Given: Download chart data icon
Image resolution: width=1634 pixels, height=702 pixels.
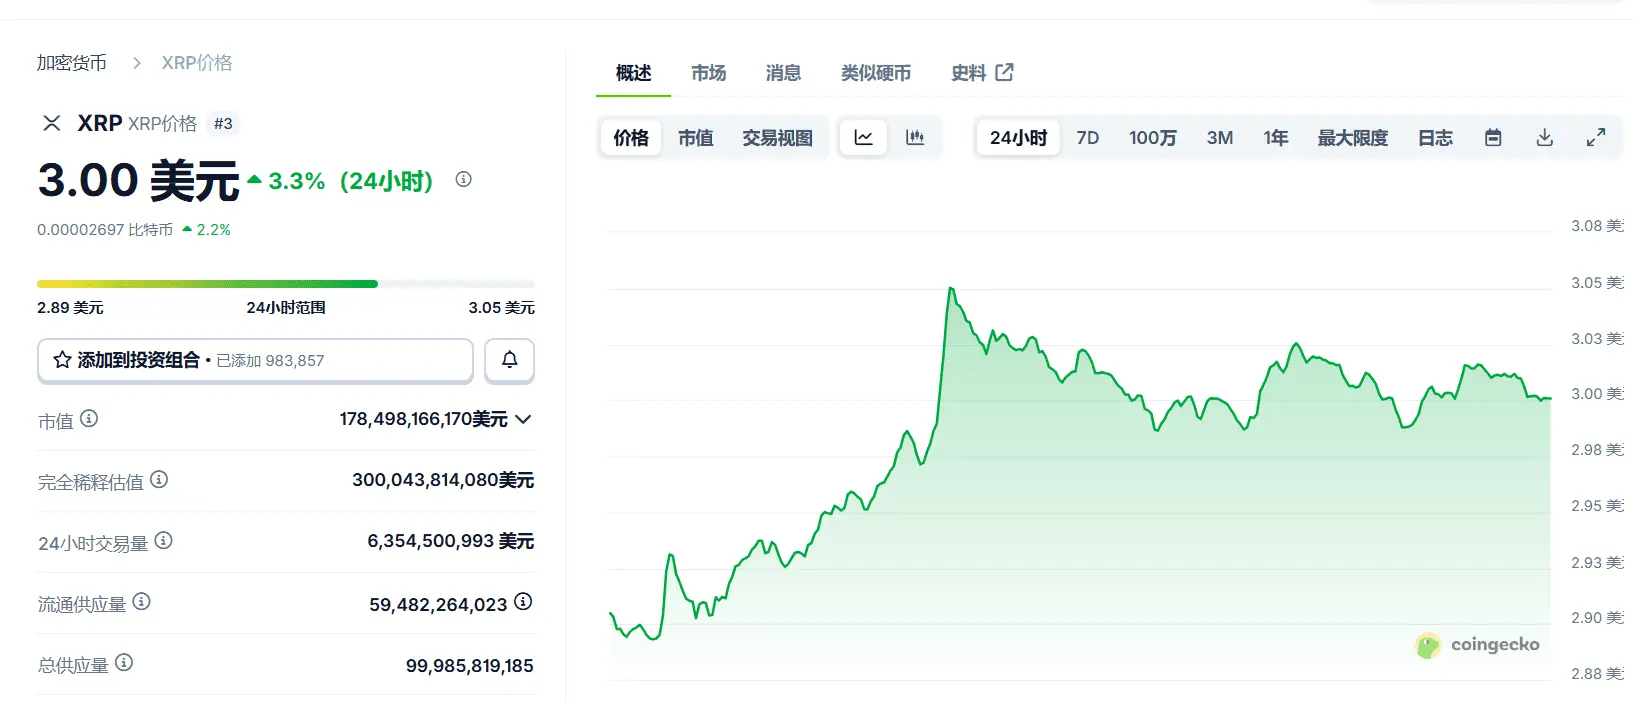Looking at the screenshot, I should click(x=1545, y=138).
